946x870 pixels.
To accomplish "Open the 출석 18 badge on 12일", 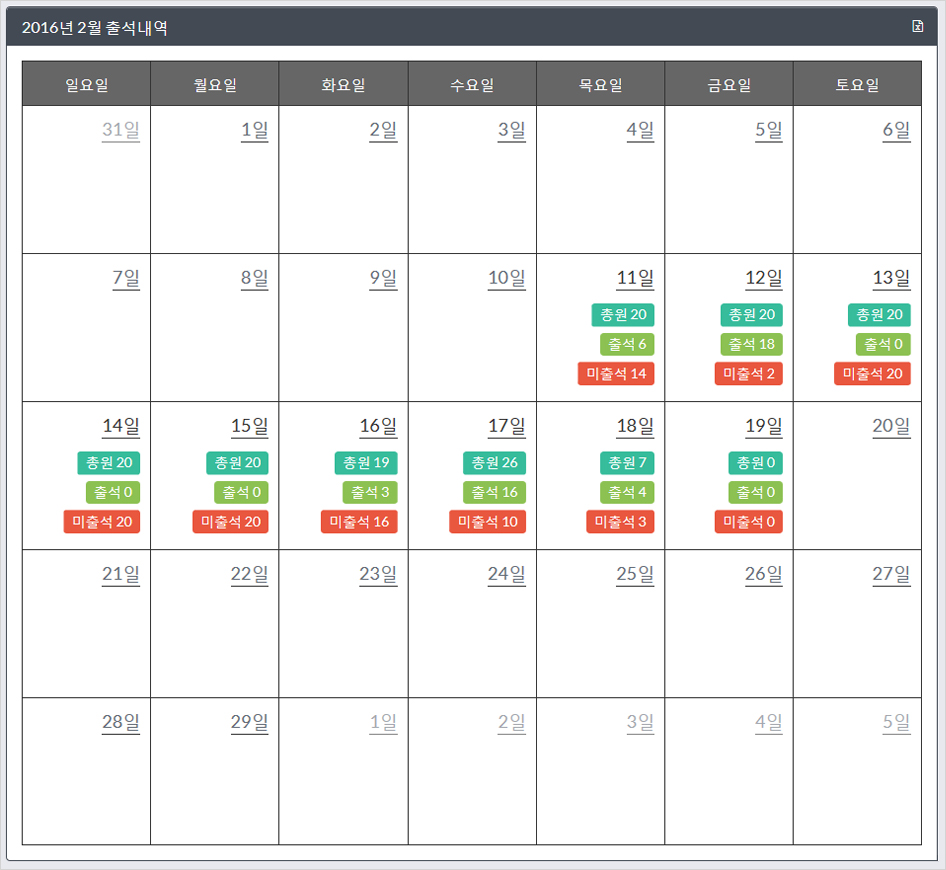I will [x=751, y=344].
